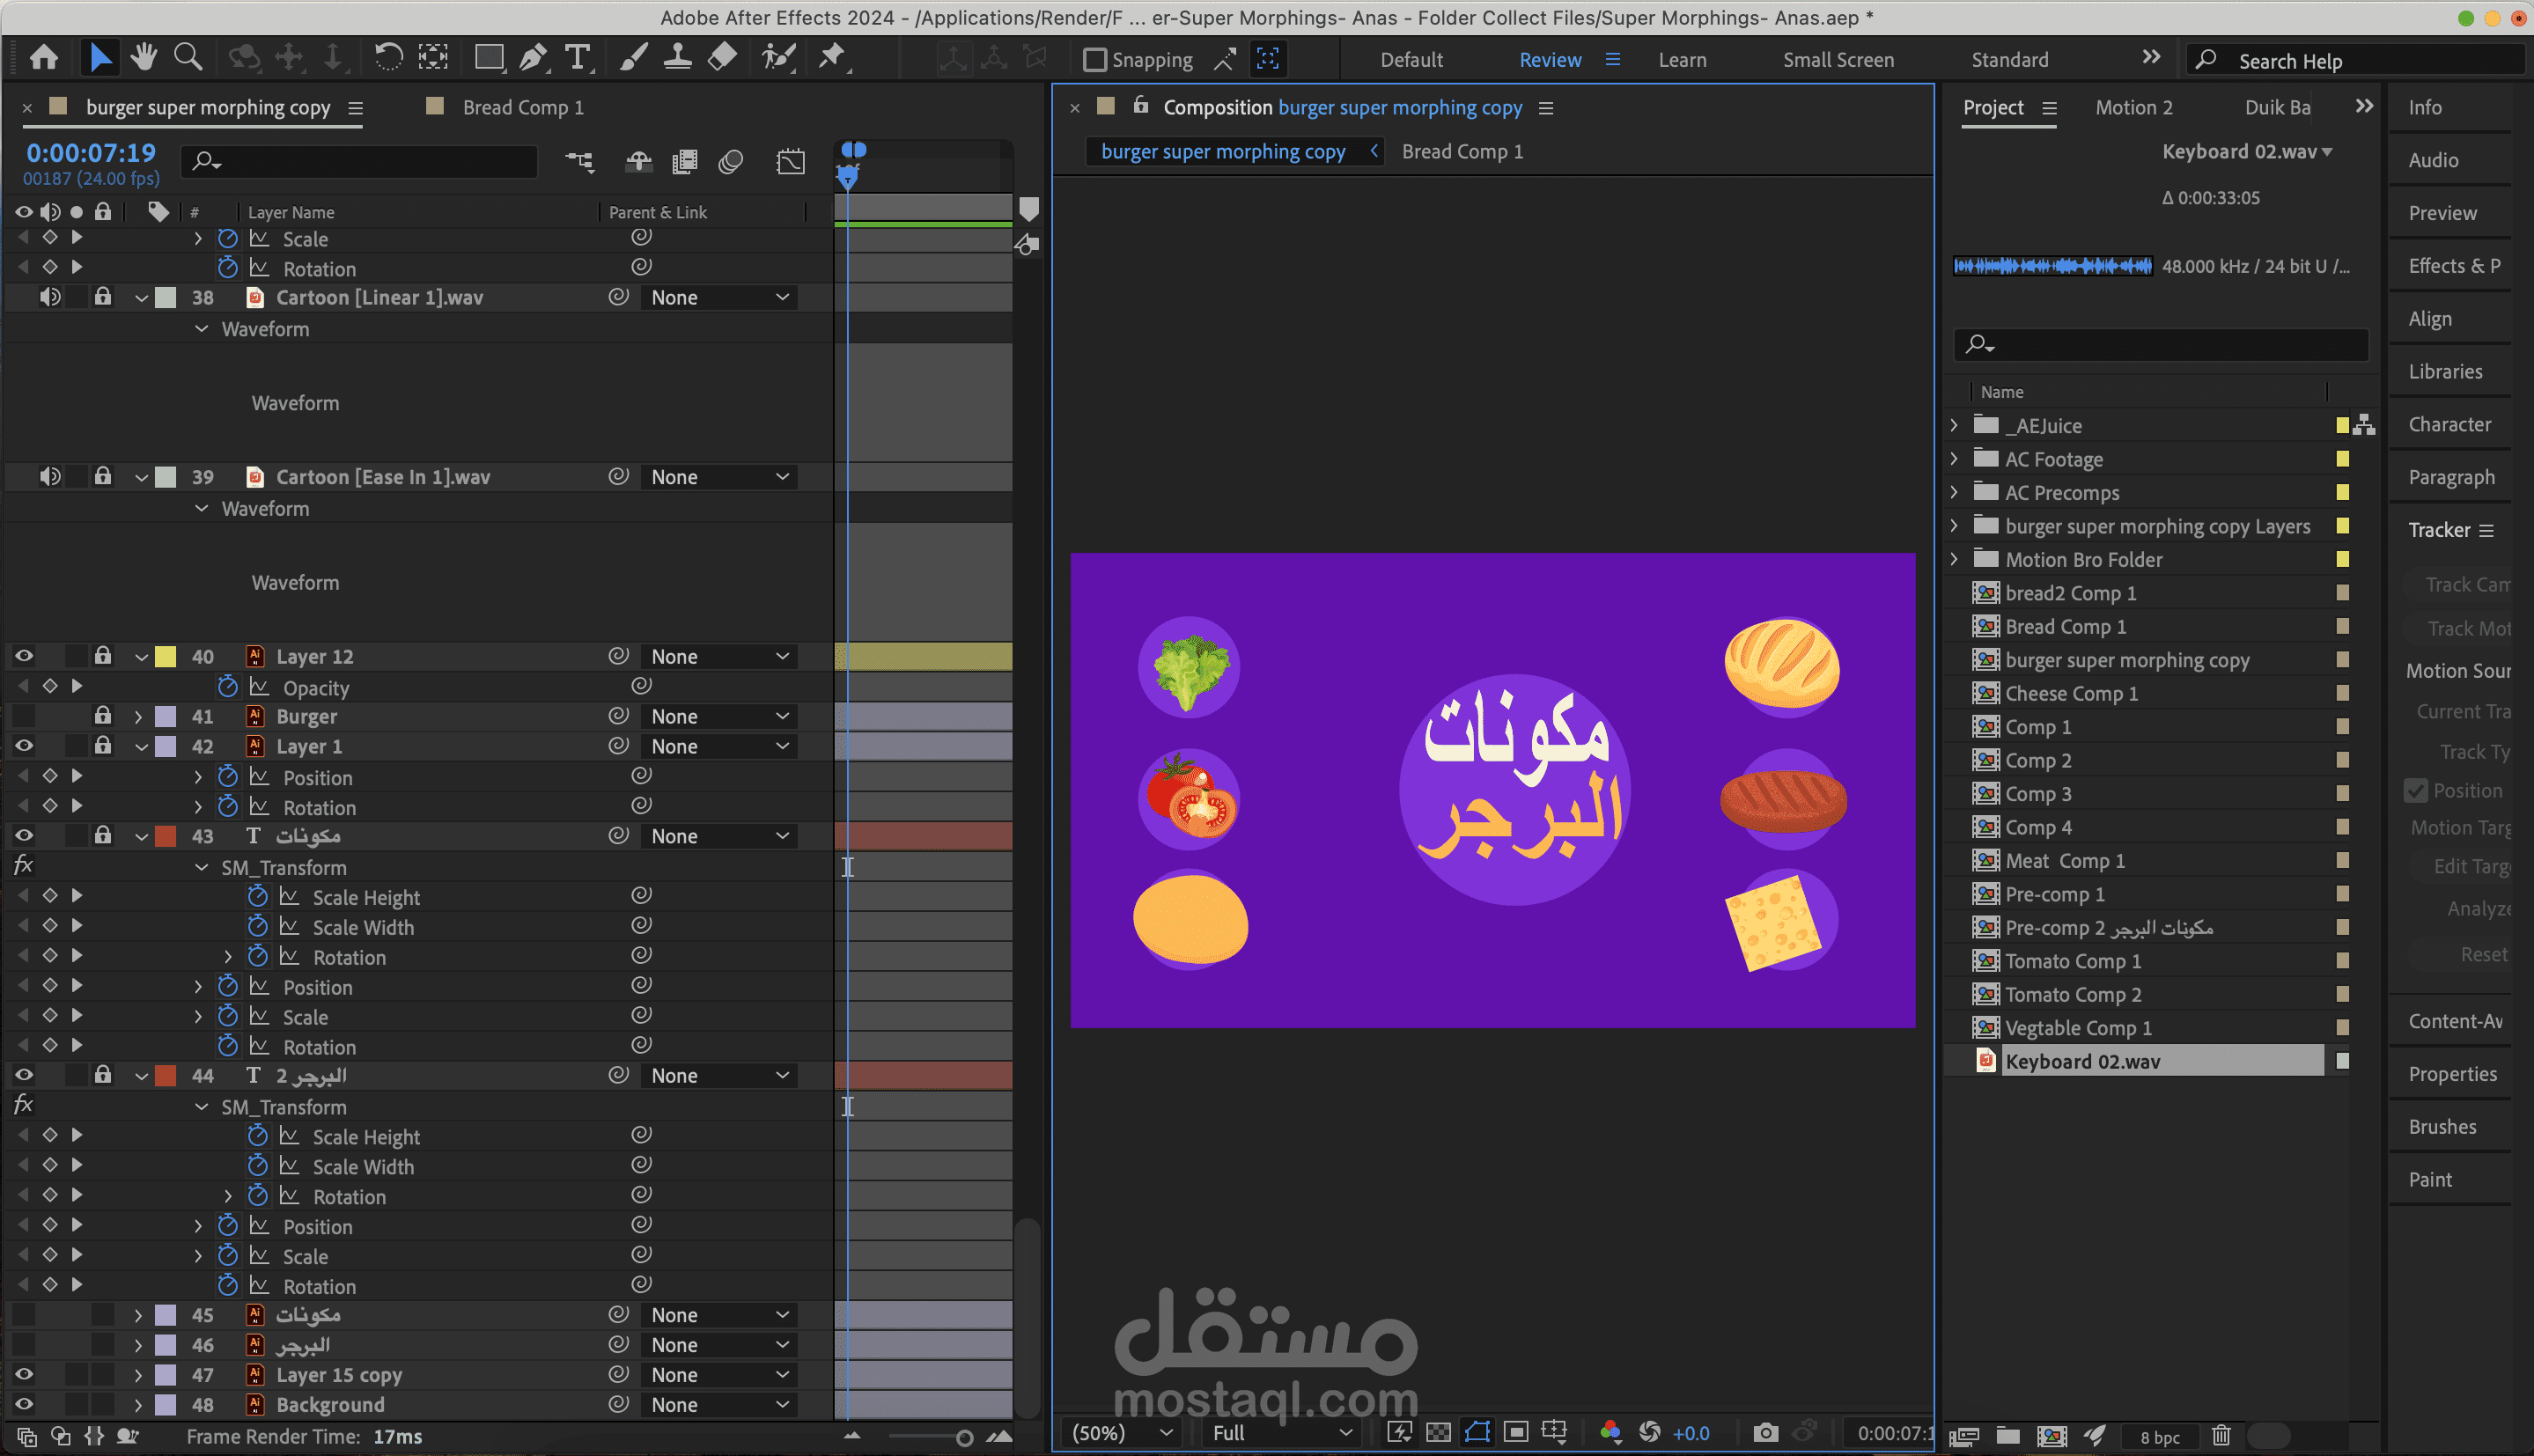Open the Motion 2 panel tab

pos(2133,107)
